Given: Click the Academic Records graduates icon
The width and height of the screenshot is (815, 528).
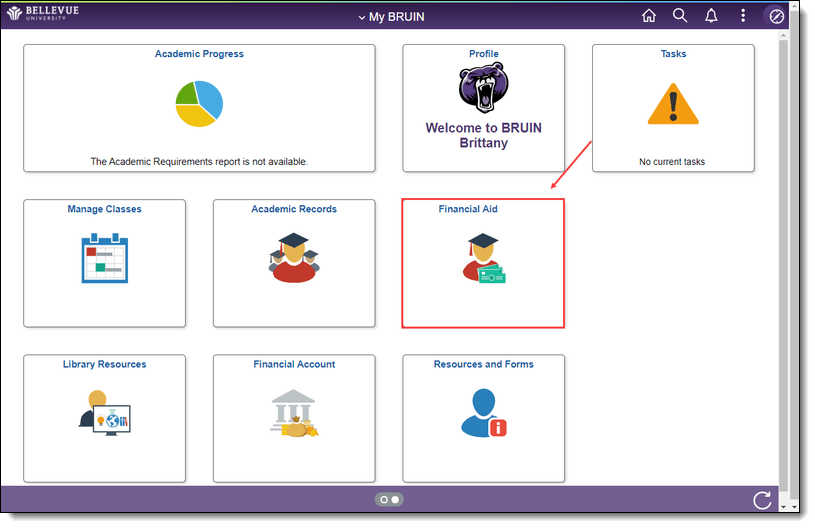Looking at the screenshot, I should click(294, 258).
